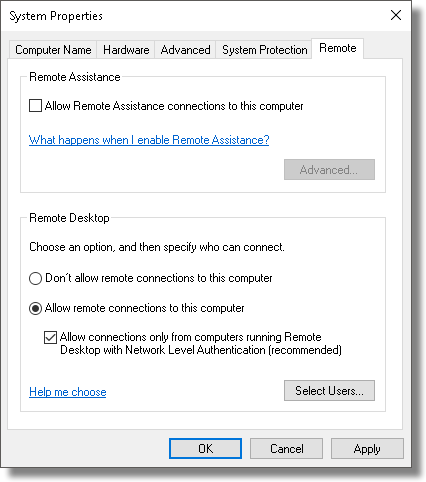
Task: Click the grayed-out Advanced... button
Action: click(x=329, y=170)
